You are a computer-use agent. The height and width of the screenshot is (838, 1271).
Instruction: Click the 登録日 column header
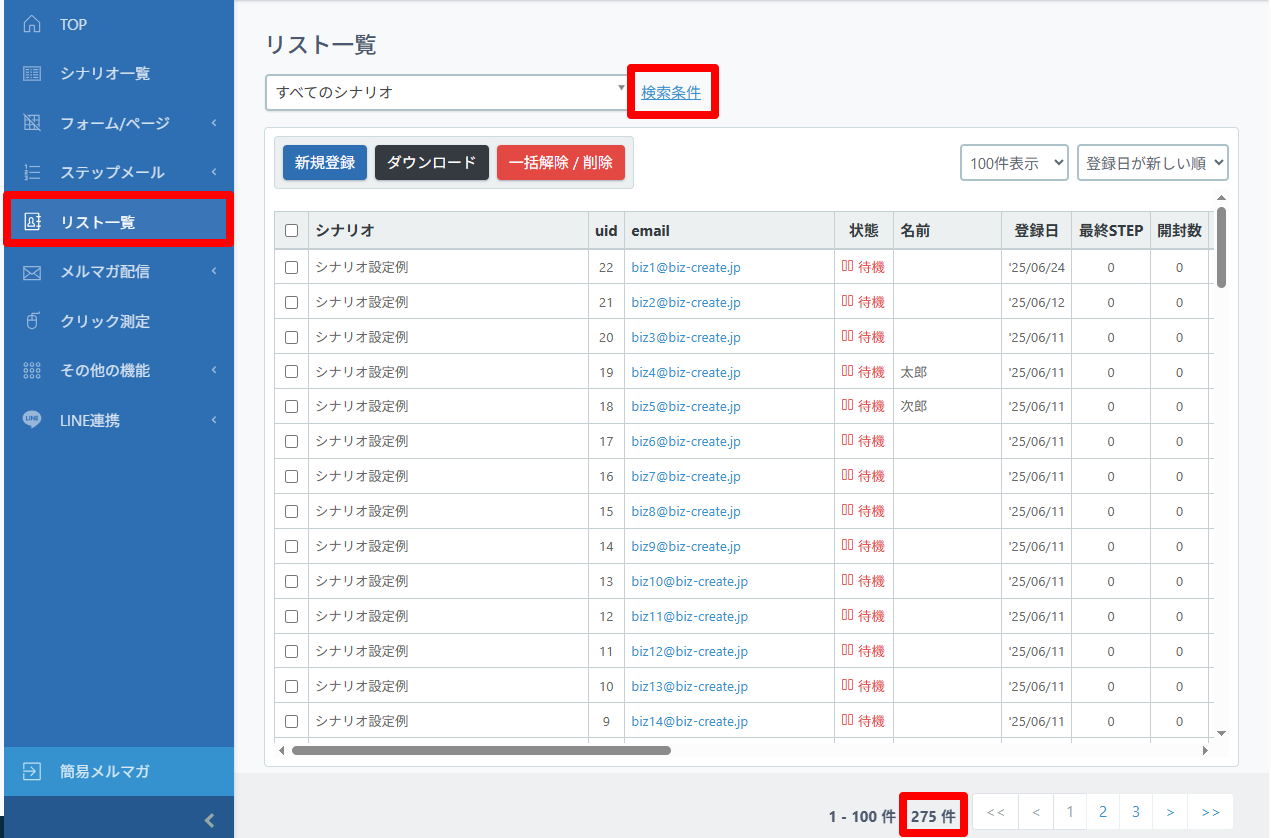(x=1036, y=230)
